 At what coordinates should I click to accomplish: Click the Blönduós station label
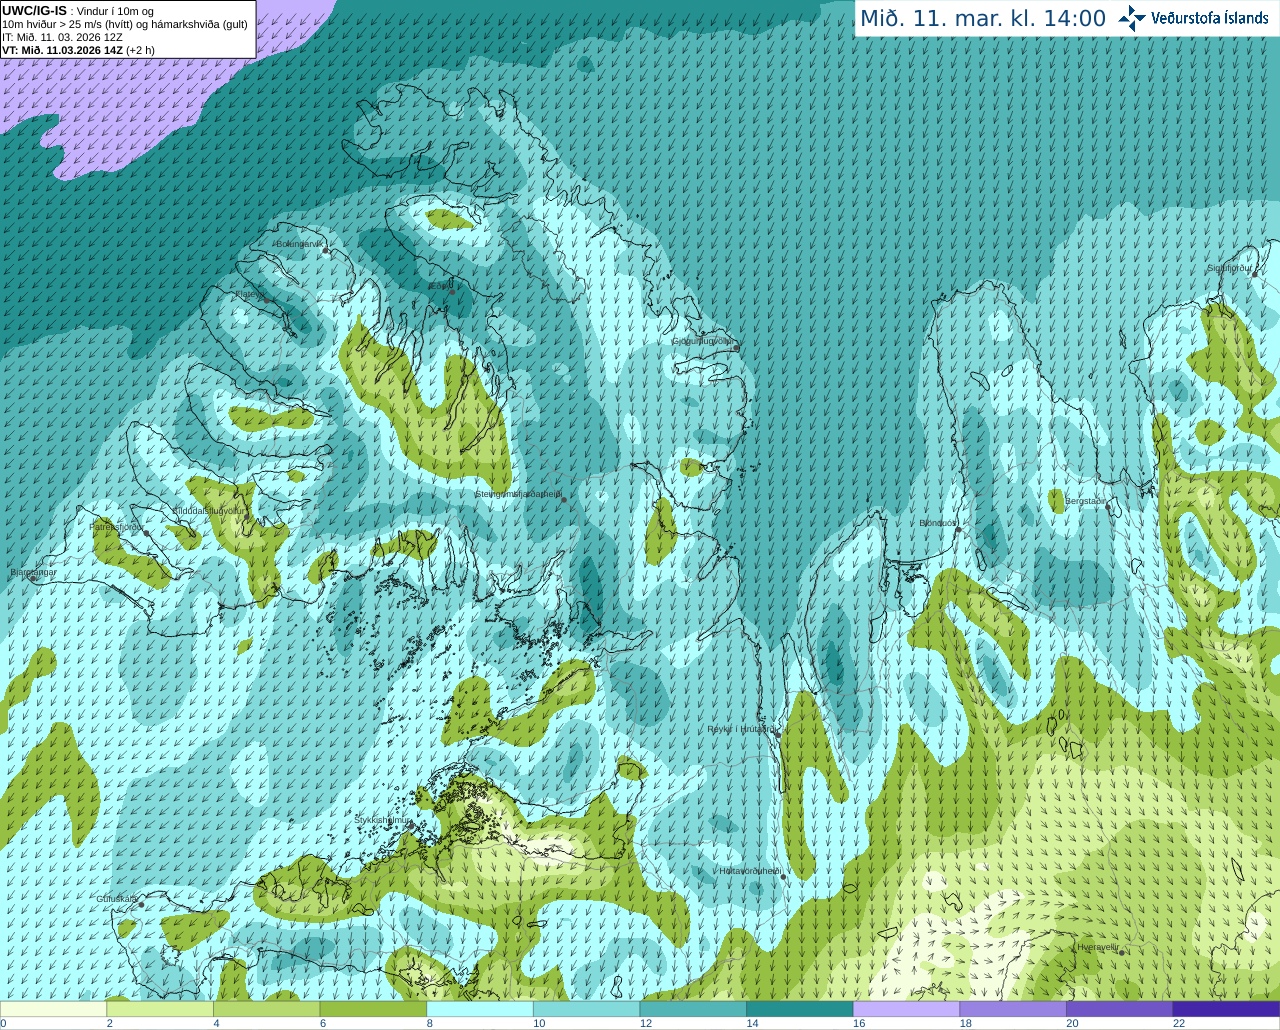pyautogui.click(x=938, y=523)
